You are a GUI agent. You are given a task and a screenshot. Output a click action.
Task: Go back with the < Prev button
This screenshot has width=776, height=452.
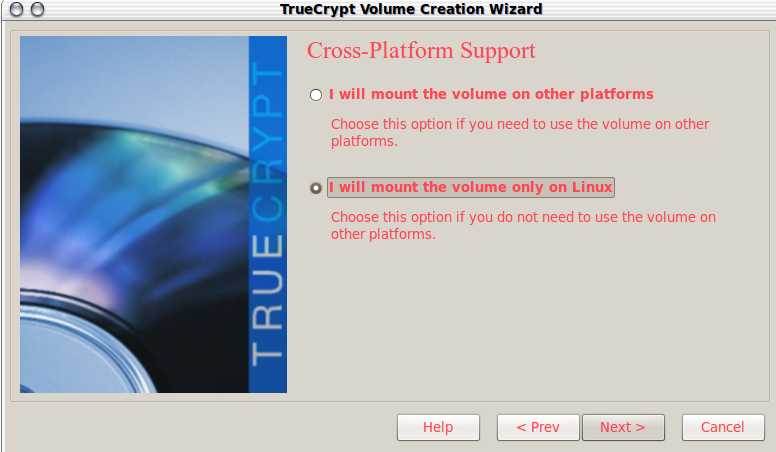[538, 427]
